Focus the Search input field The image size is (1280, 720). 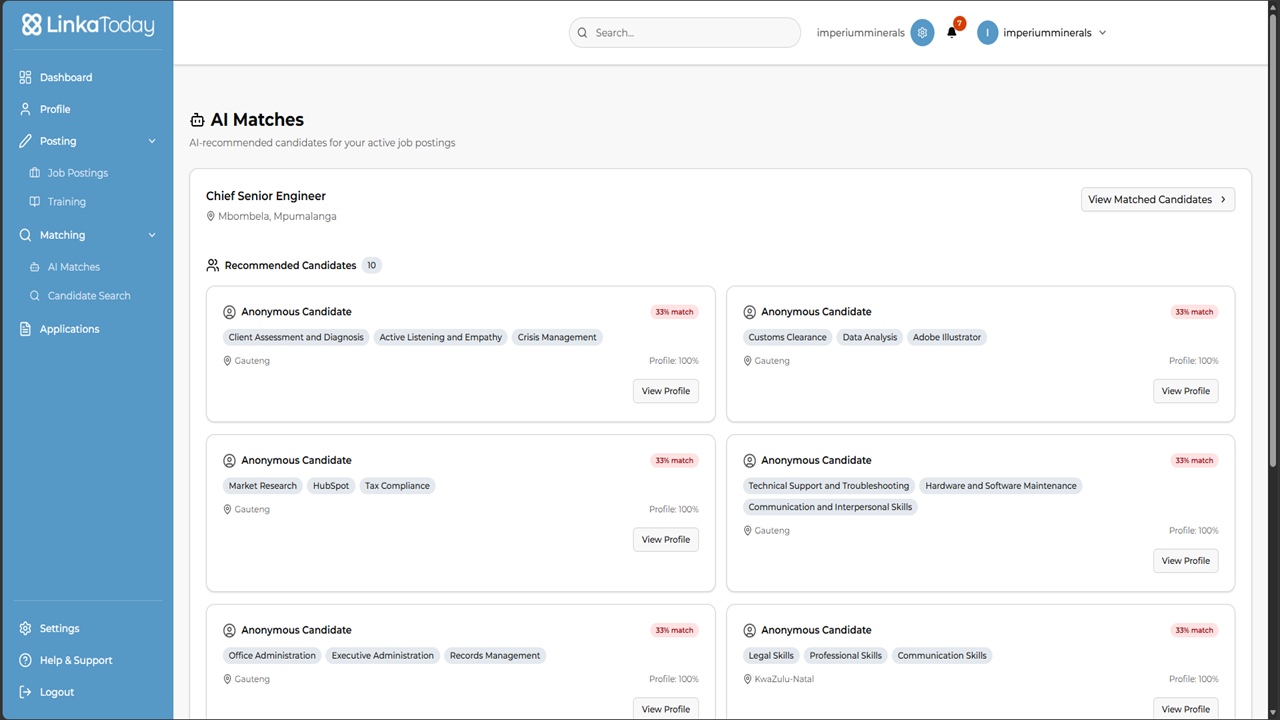tap(685, 33)
